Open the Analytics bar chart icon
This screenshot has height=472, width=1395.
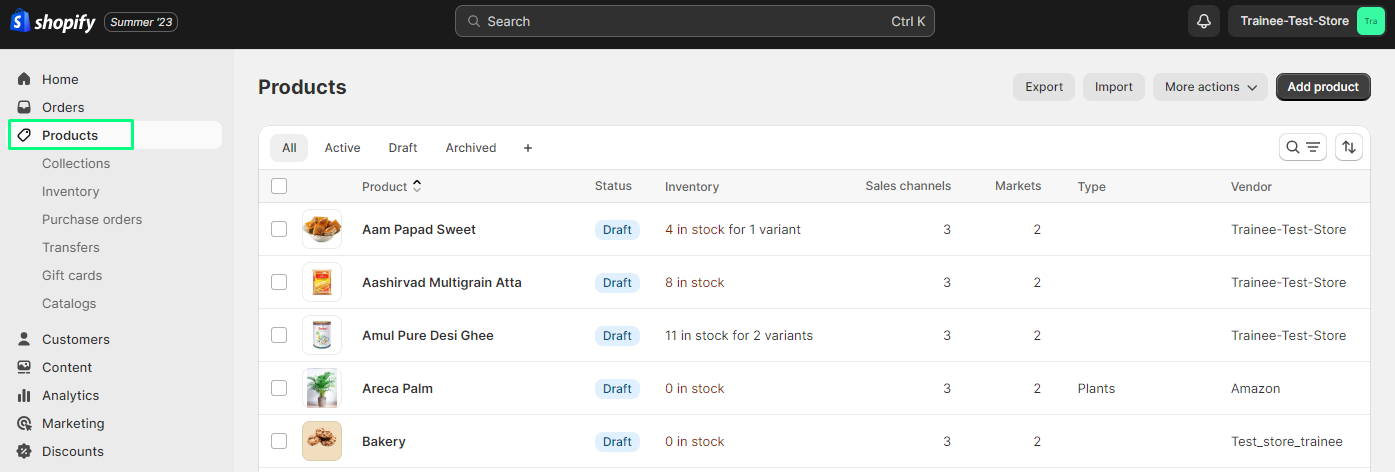pos(24,395)
